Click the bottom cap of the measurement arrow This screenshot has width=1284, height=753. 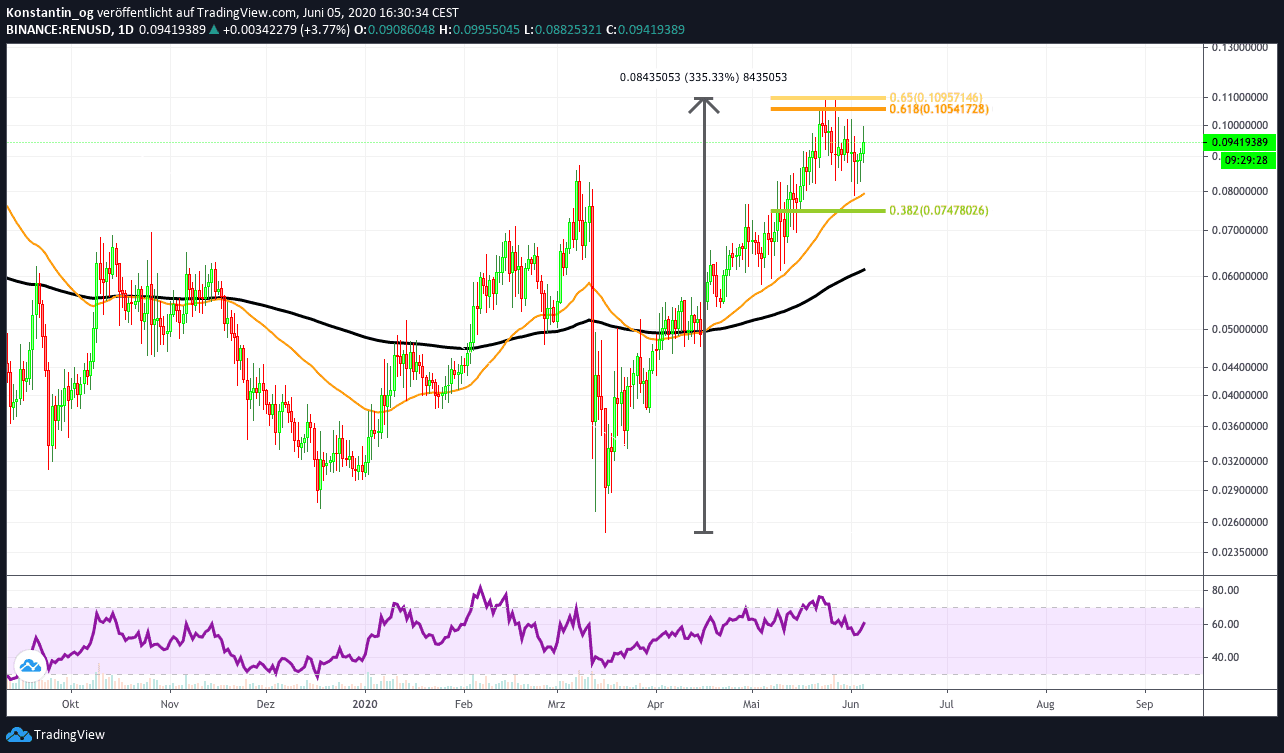click(x=705, y=532)
